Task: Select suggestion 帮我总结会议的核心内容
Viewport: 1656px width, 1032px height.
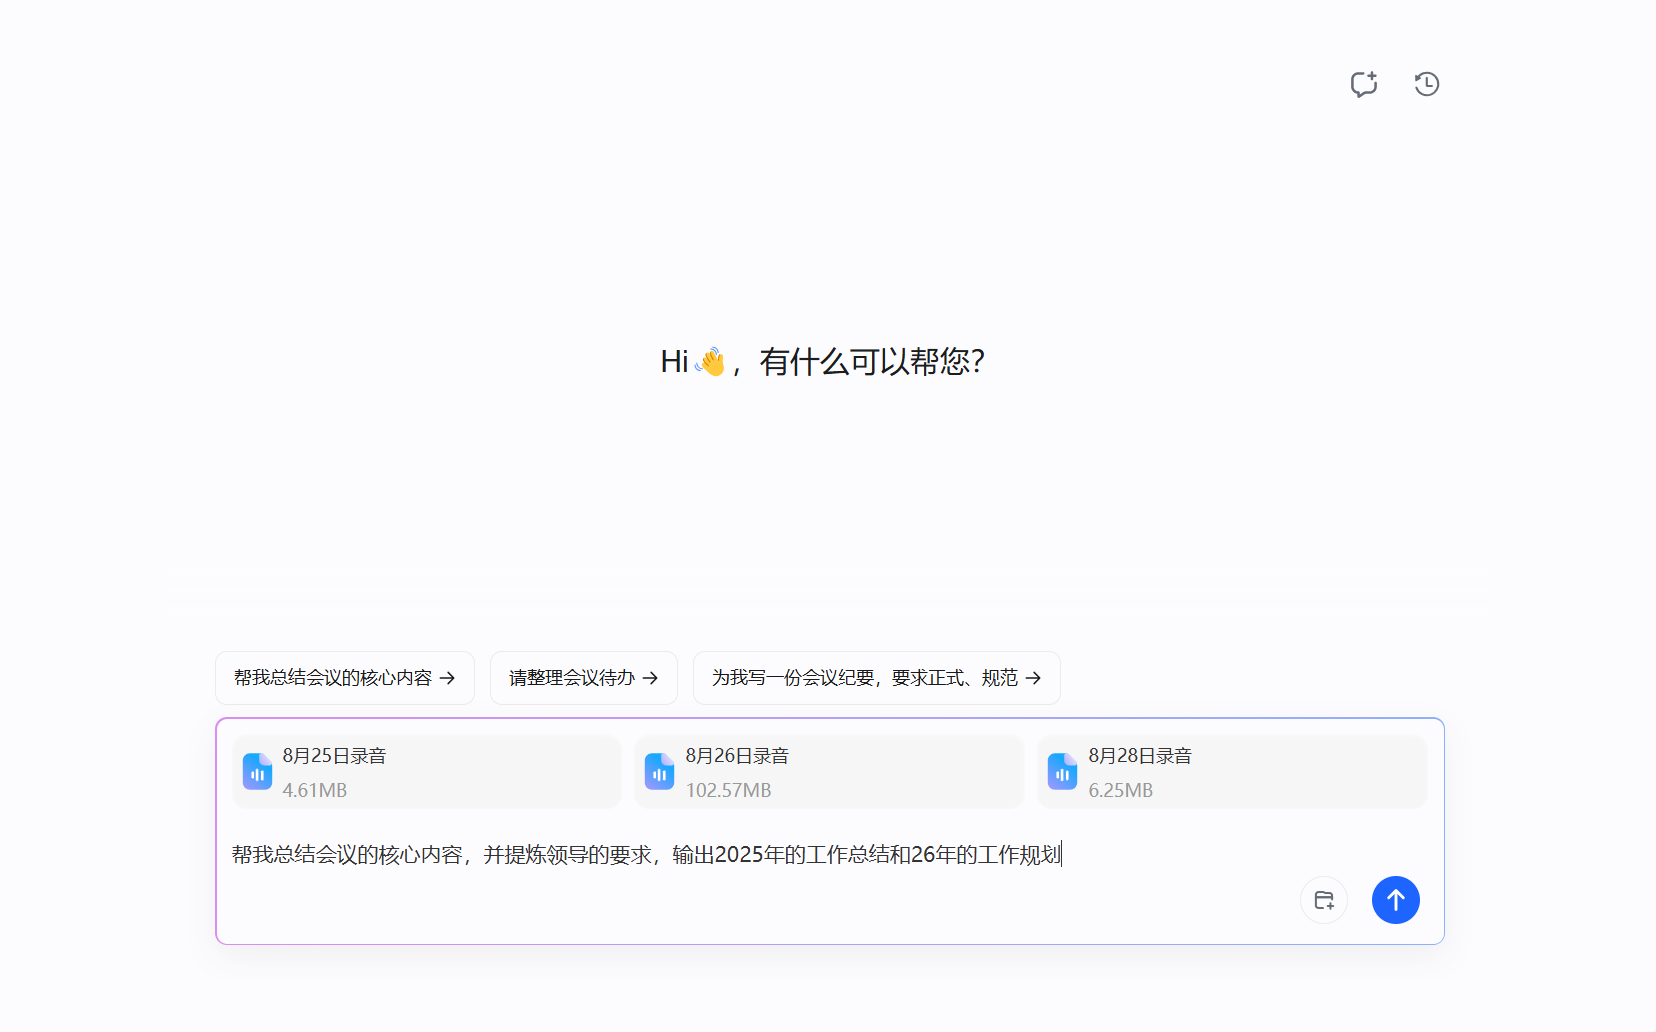Action: tap(333, 678)
